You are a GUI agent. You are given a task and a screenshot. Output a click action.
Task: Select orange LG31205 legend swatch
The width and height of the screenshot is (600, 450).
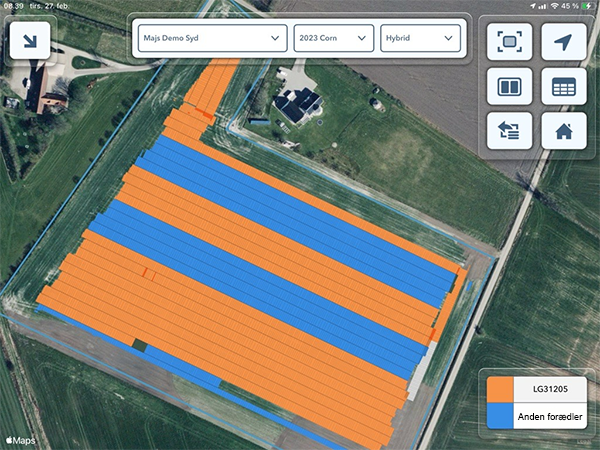[x=500, y=390]
